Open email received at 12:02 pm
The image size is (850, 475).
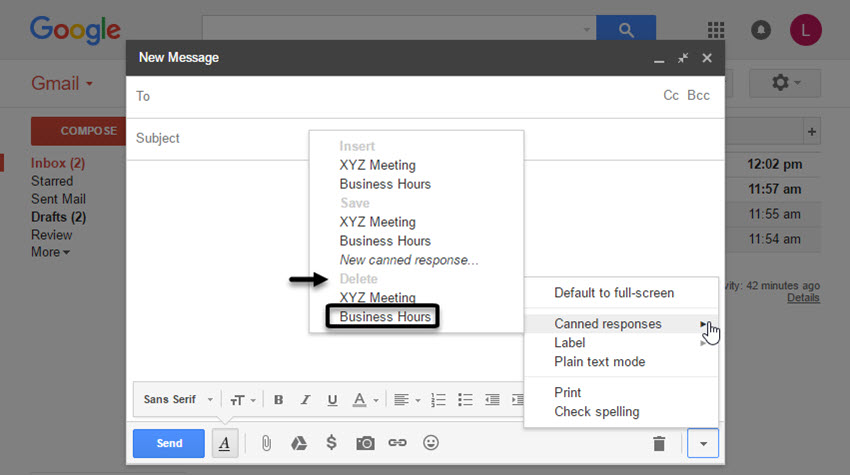[774, 164]
